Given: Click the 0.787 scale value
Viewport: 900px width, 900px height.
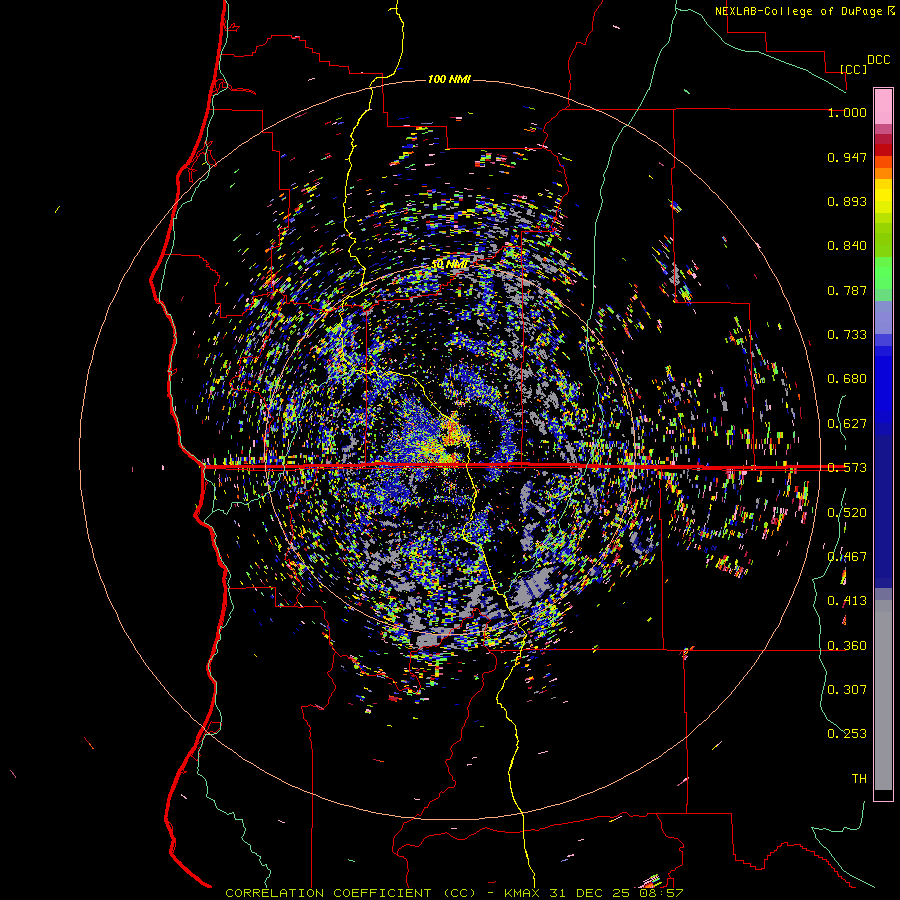Looking at the screenshot, I should pyautogui.click(x=847, y=290).
